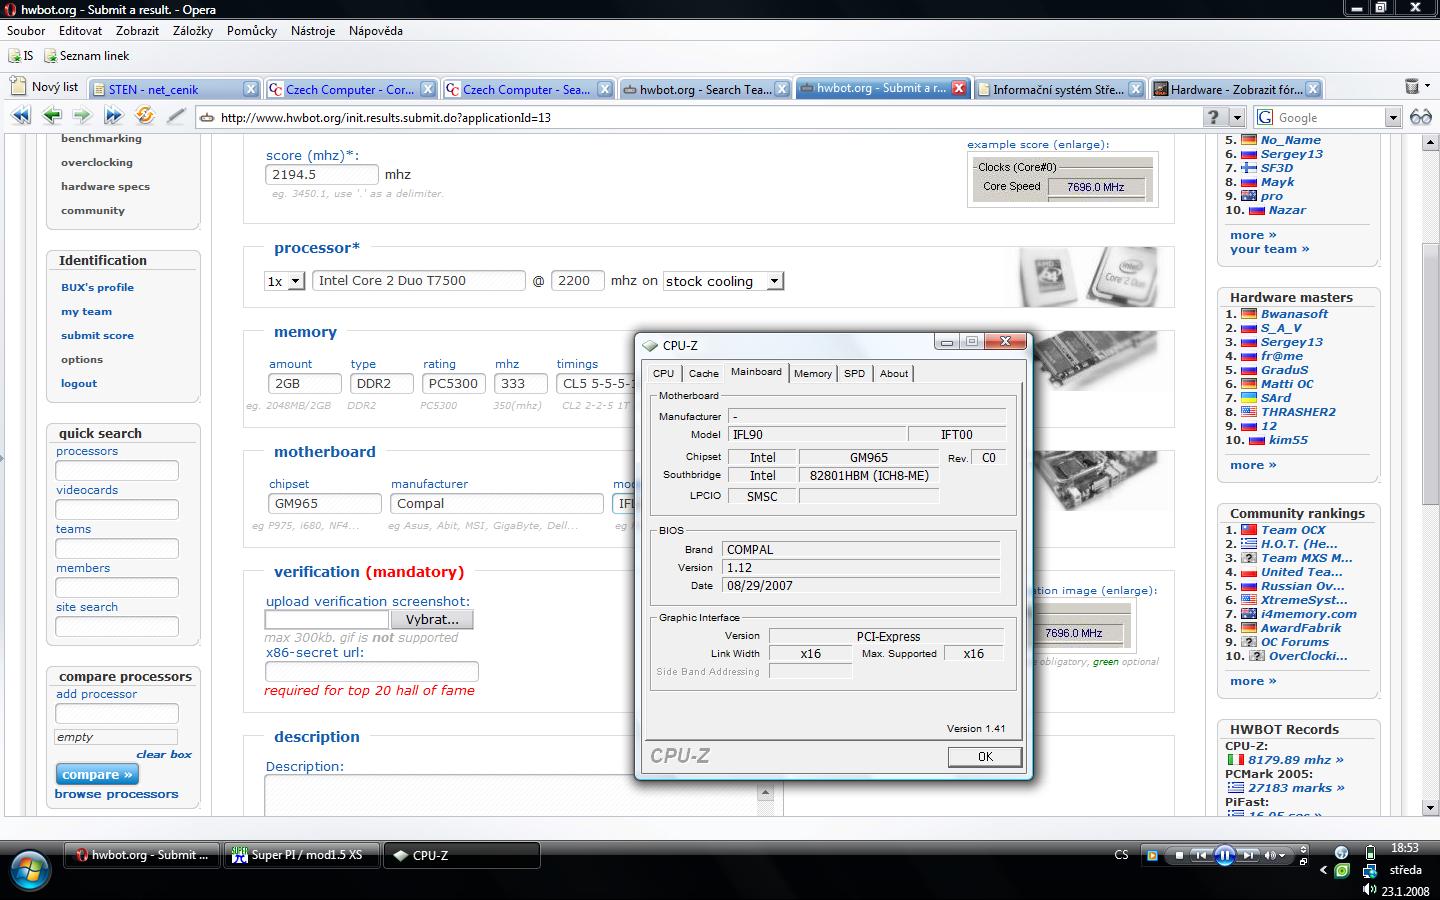Viewport: 1440px width, 900px height.
Task: Switch to the Memory tab in CPU-Z
Action: coord(813,373)
